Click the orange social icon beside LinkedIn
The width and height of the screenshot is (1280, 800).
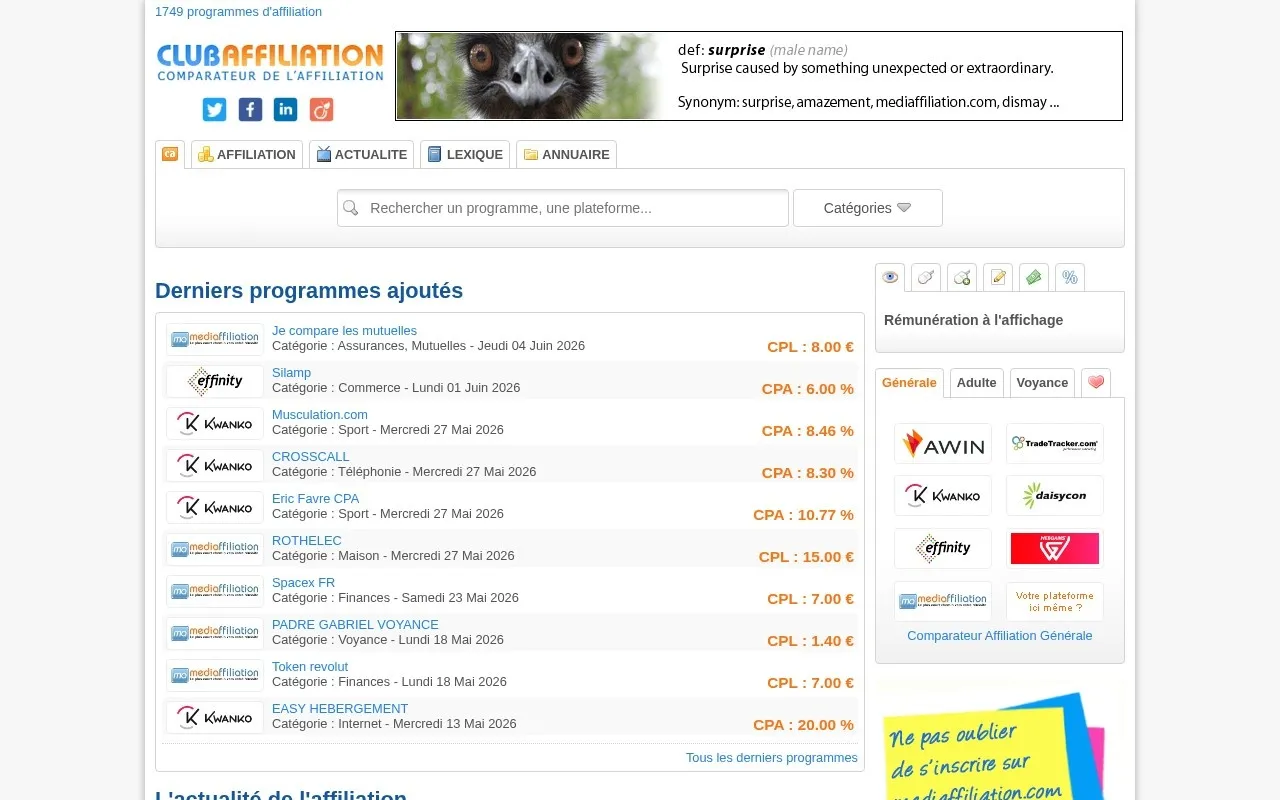[x=321, y=109]
